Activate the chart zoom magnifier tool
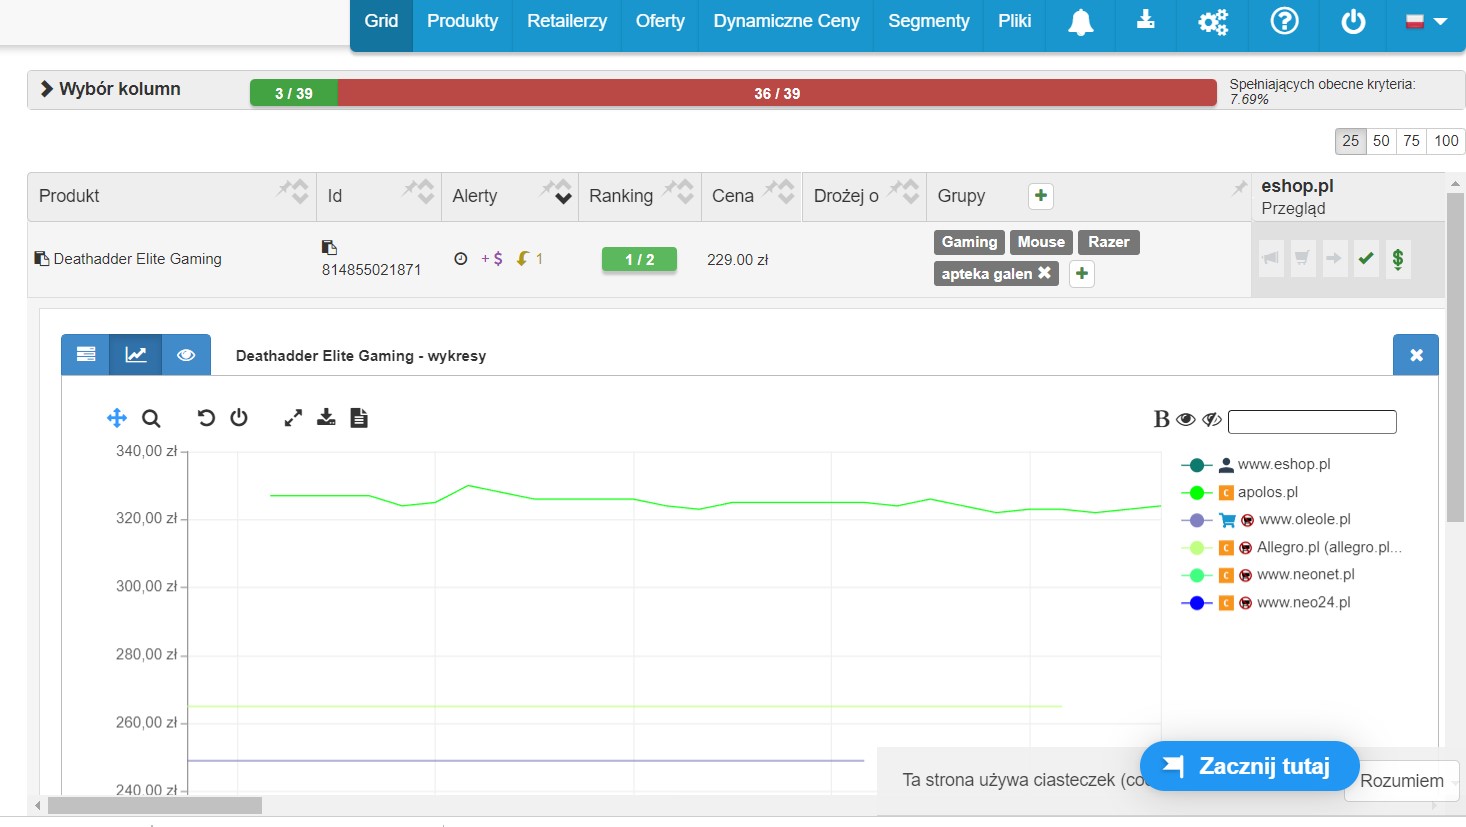The image size is (1466, 827). [151, 418]
